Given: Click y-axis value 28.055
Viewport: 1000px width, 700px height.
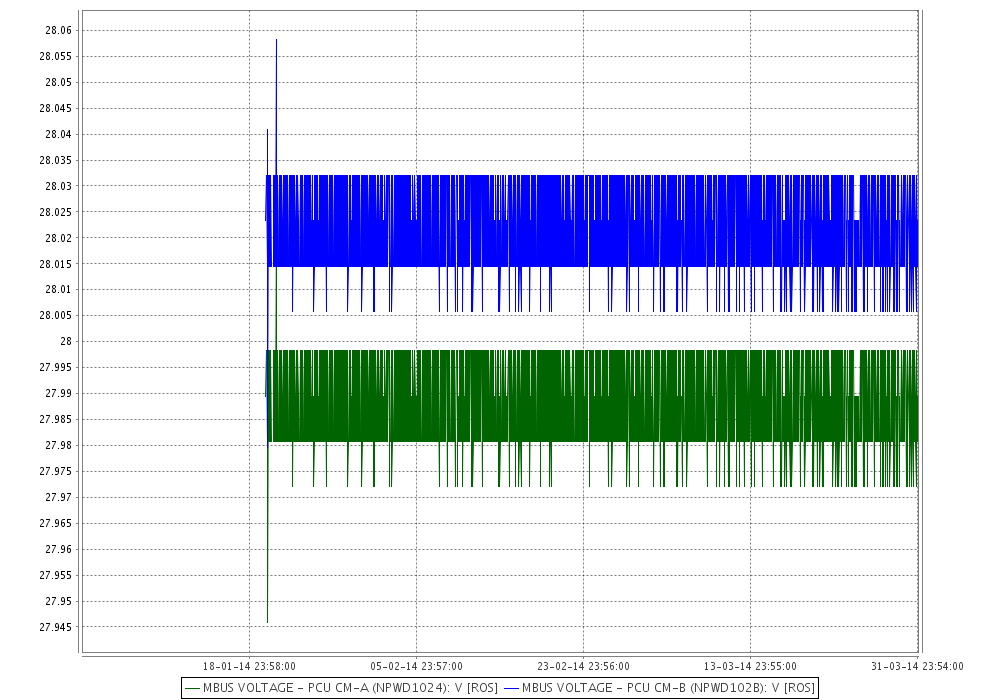Looking at the screenshot, I should point(56,56).
